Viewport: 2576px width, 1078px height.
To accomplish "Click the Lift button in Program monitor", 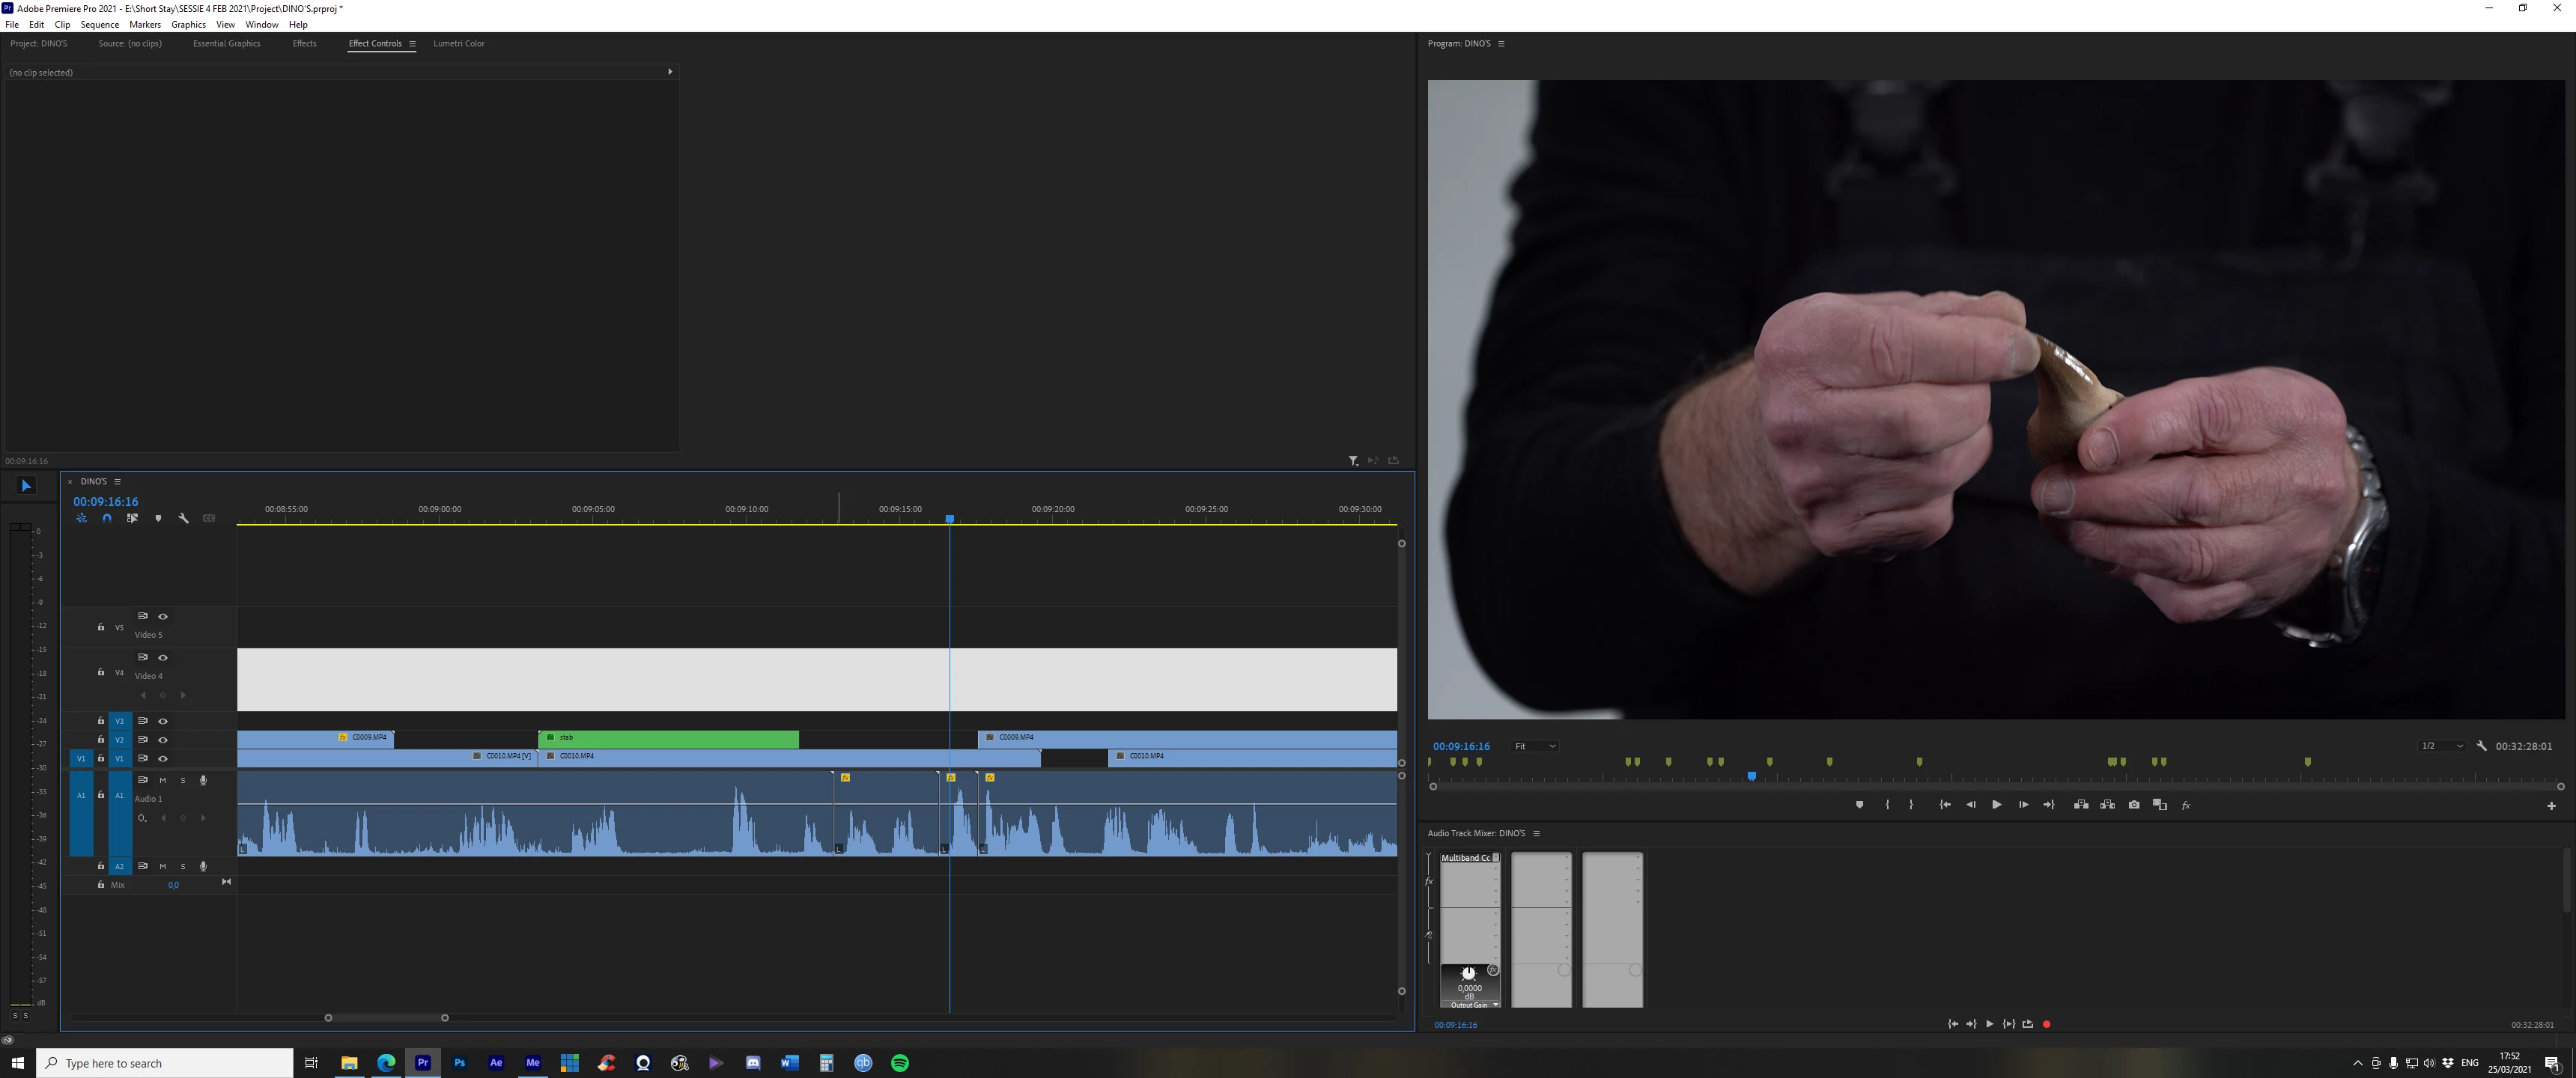I will [2080, 805].
